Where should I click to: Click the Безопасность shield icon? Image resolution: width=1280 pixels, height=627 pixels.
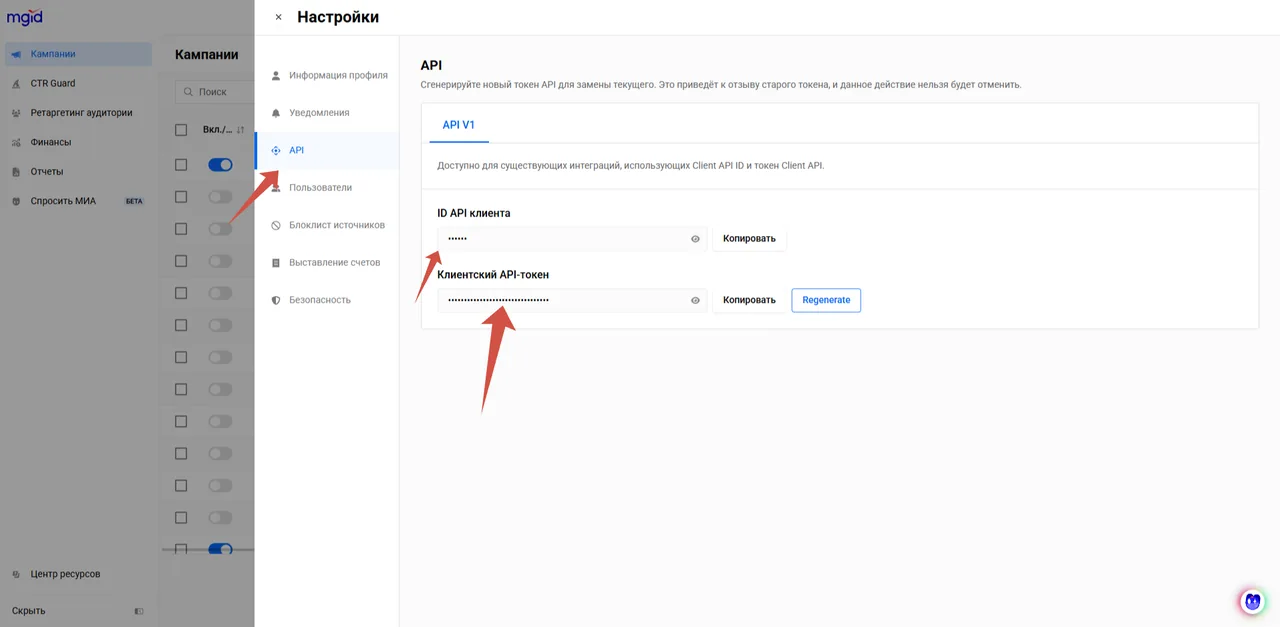point(276,300)
